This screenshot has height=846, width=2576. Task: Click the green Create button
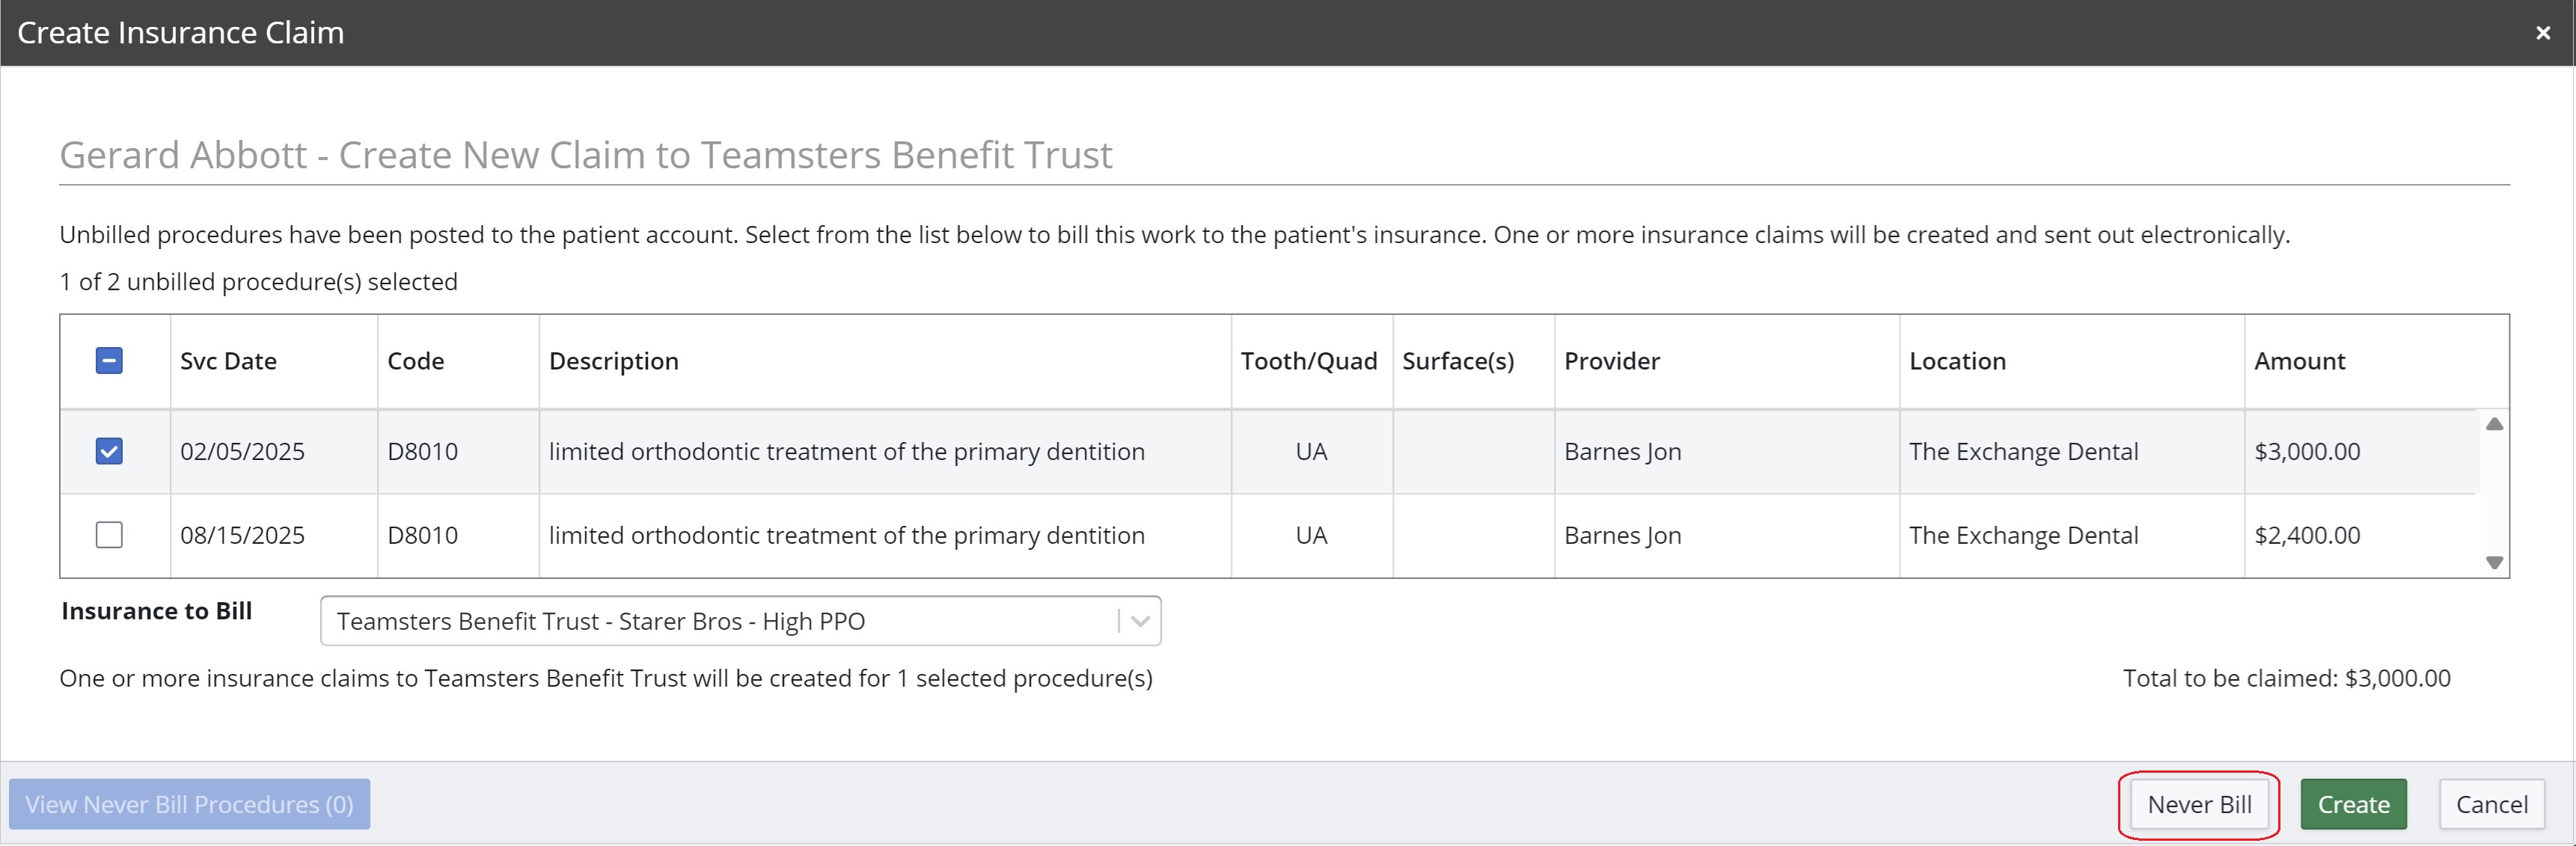(x=2353, y=804)
